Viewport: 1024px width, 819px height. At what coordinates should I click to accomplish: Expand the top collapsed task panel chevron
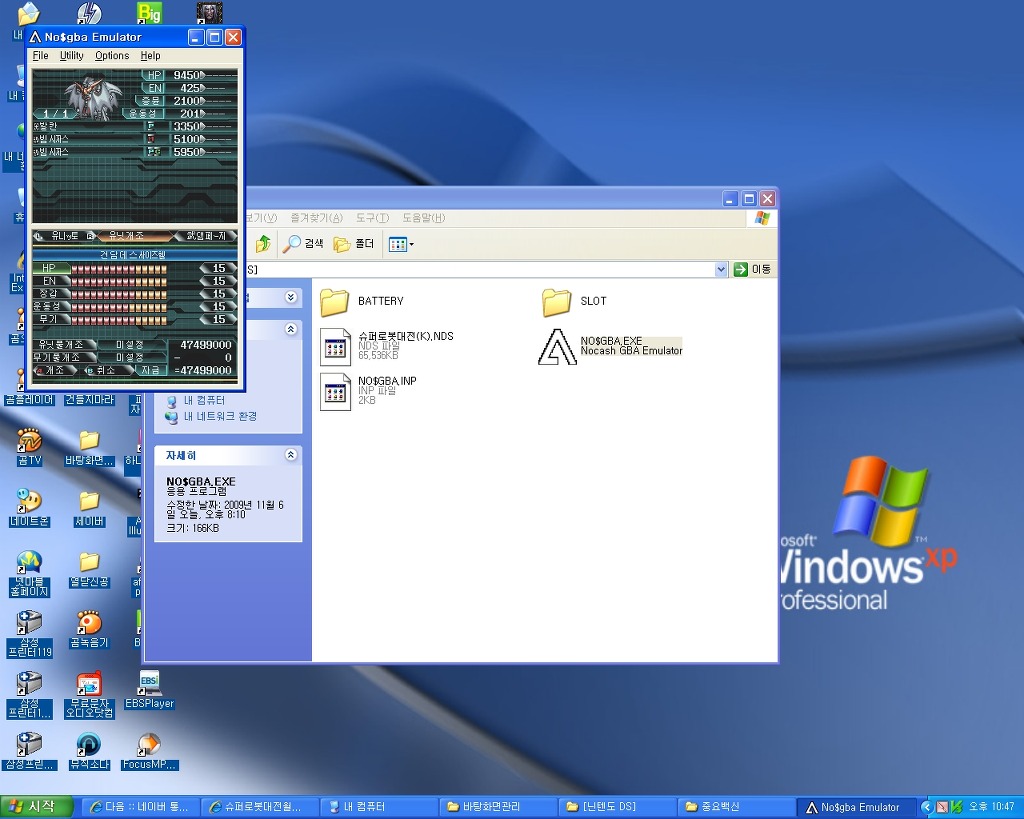[x=291, y=297]
